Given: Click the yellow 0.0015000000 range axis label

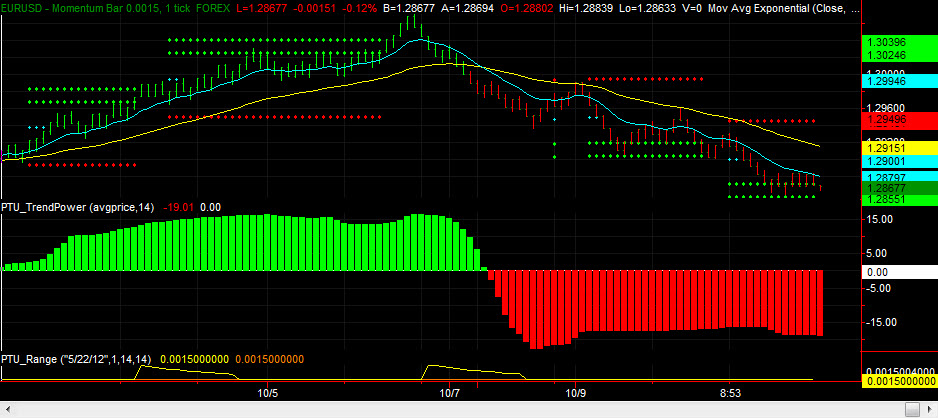Looking at the screenshot, I should [899, 382].
